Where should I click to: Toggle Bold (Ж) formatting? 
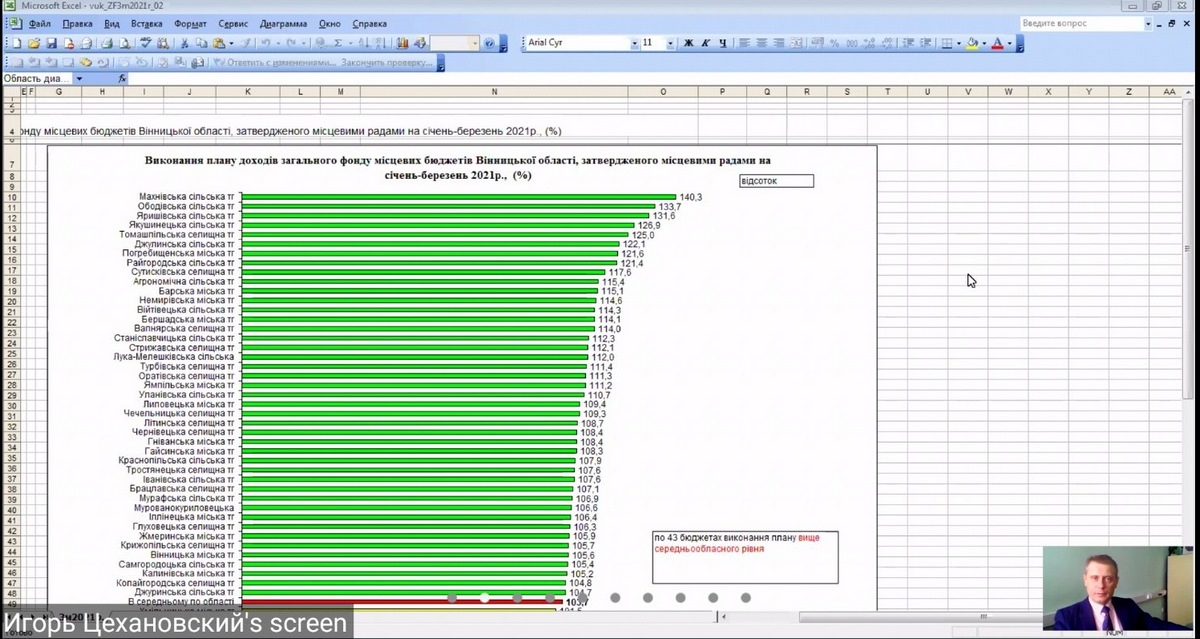(688, 43)
